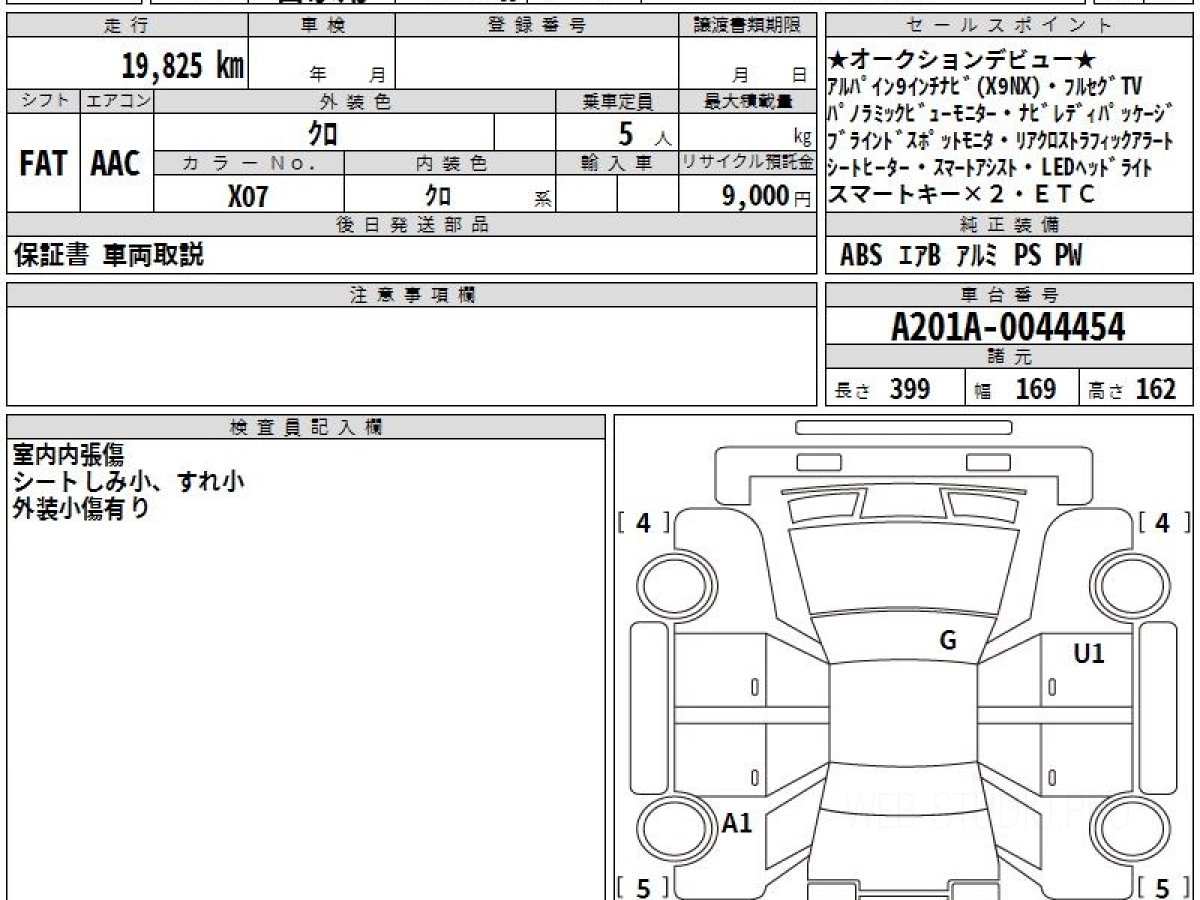Screen dimensions: 1200x900
Task: Click the 走行 column header
Action: coord(127,26)
